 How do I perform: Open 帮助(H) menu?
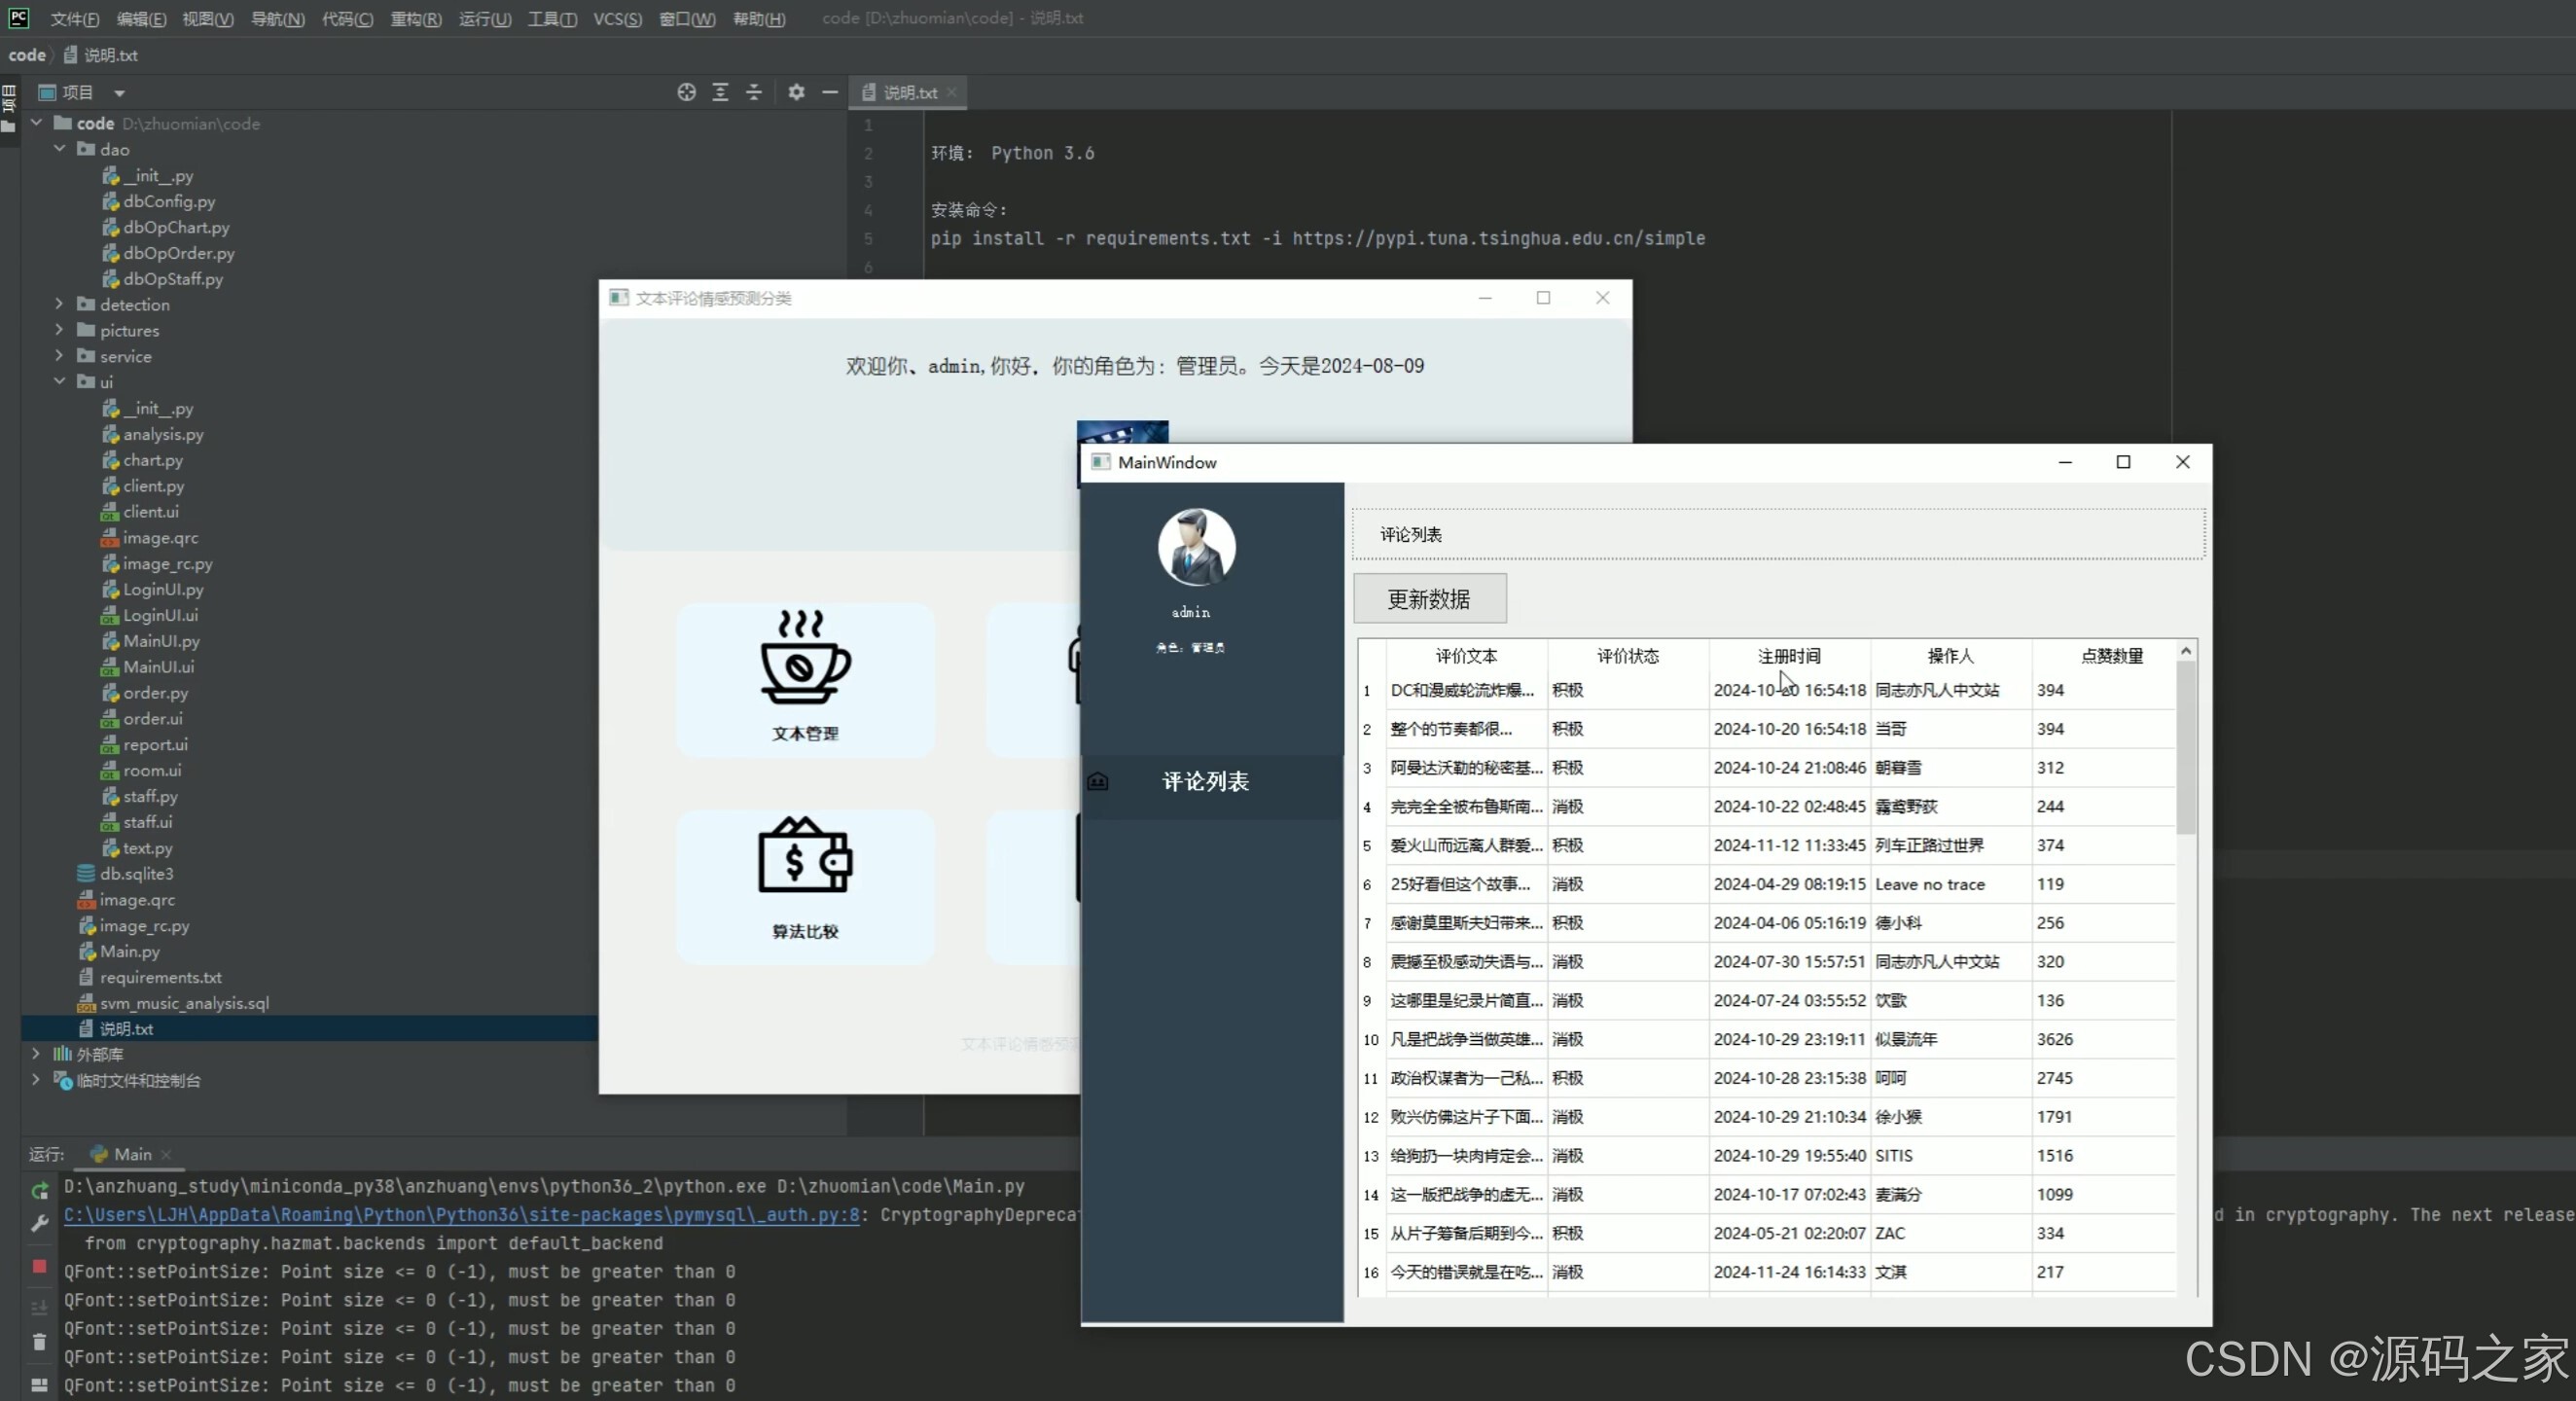coord(759,19)
